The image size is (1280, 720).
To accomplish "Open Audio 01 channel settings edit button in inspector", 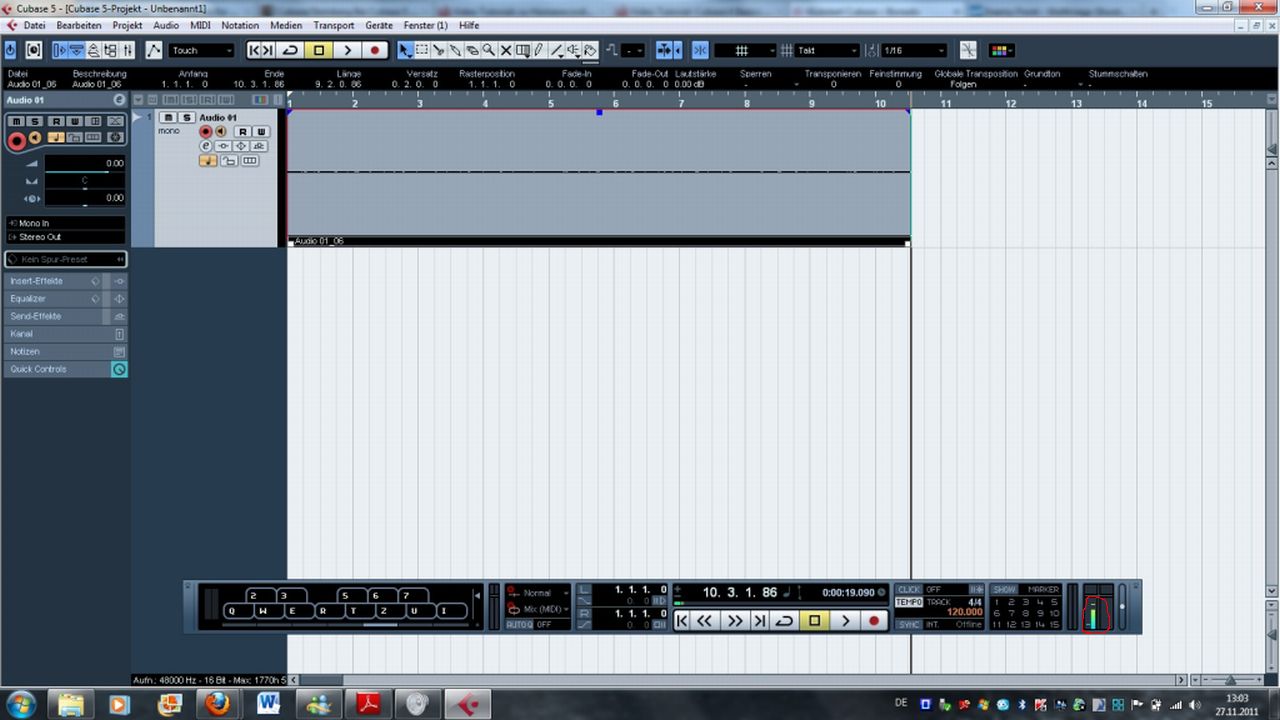I will click(x=119, y=100).
